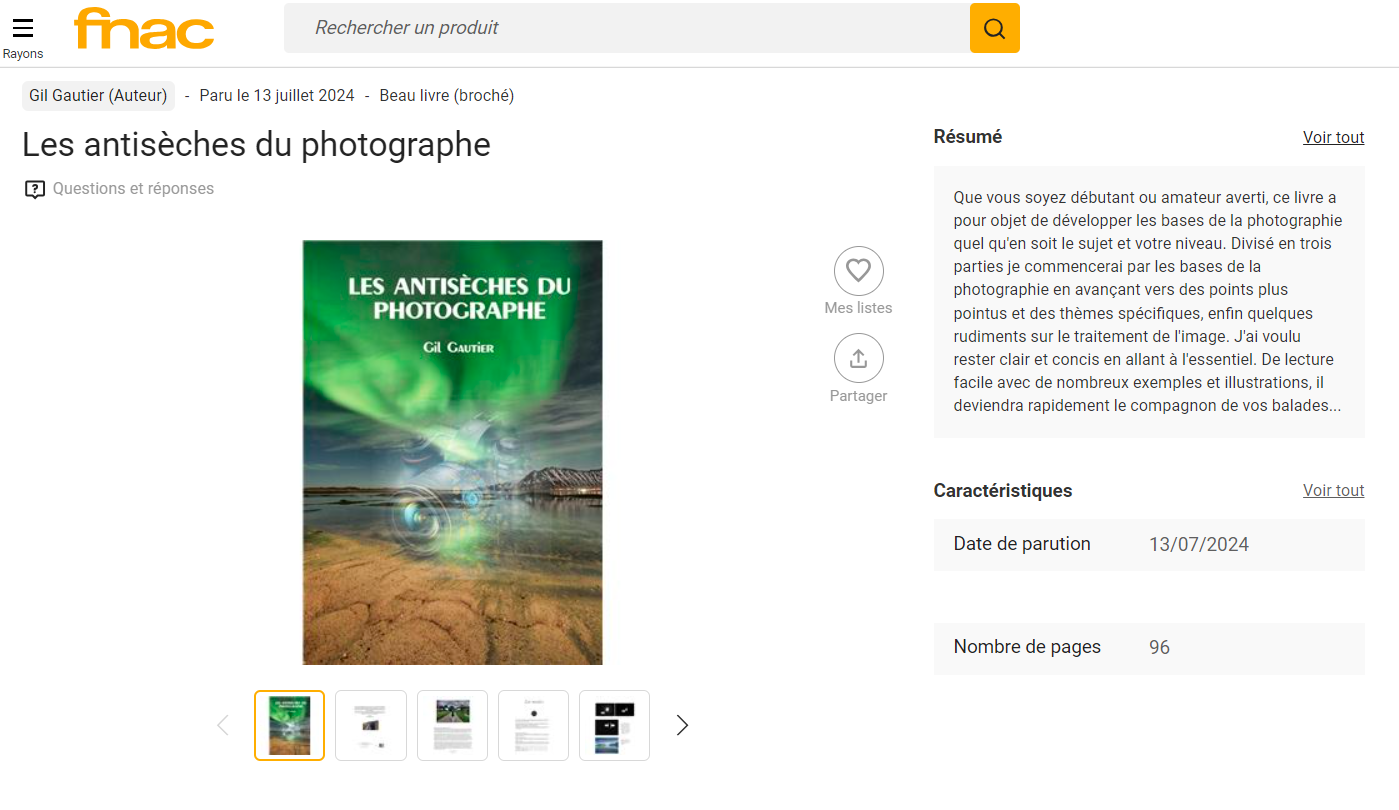Click the fnac logo

[x=144, y=28]
